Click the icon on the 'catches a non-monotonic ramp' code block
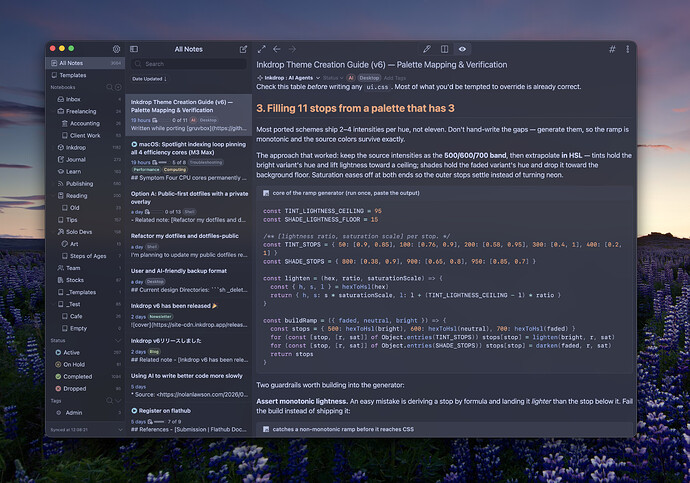 [x=266, y=429]
